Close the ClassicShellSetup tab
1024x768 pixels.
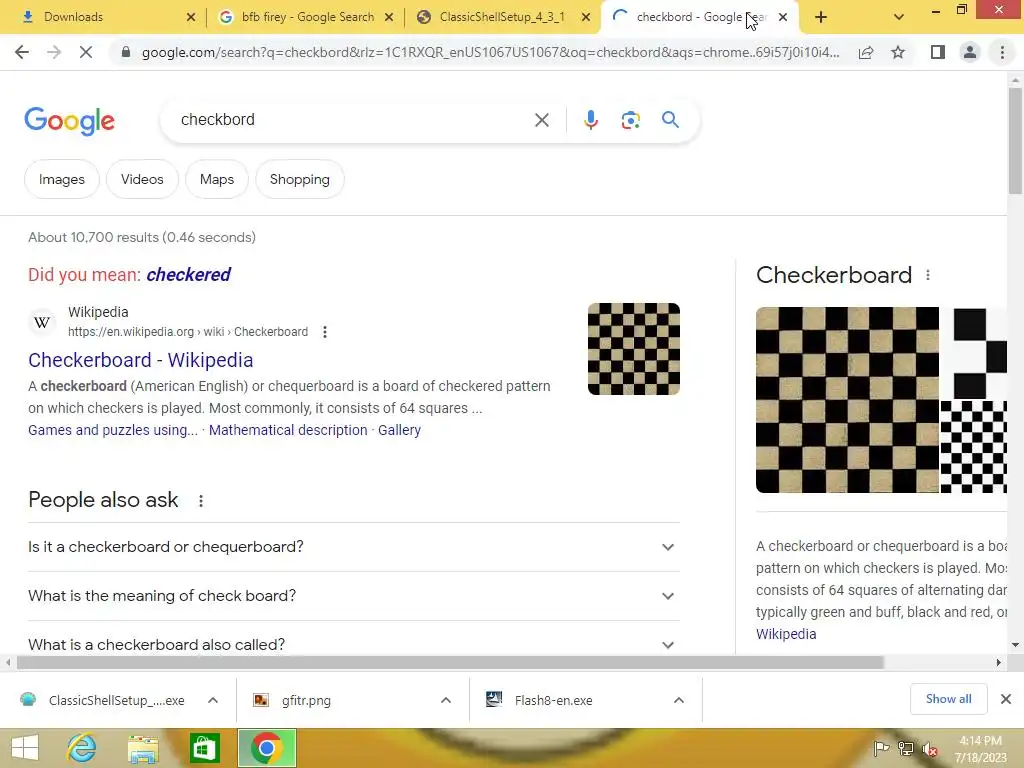coord(586,17)
